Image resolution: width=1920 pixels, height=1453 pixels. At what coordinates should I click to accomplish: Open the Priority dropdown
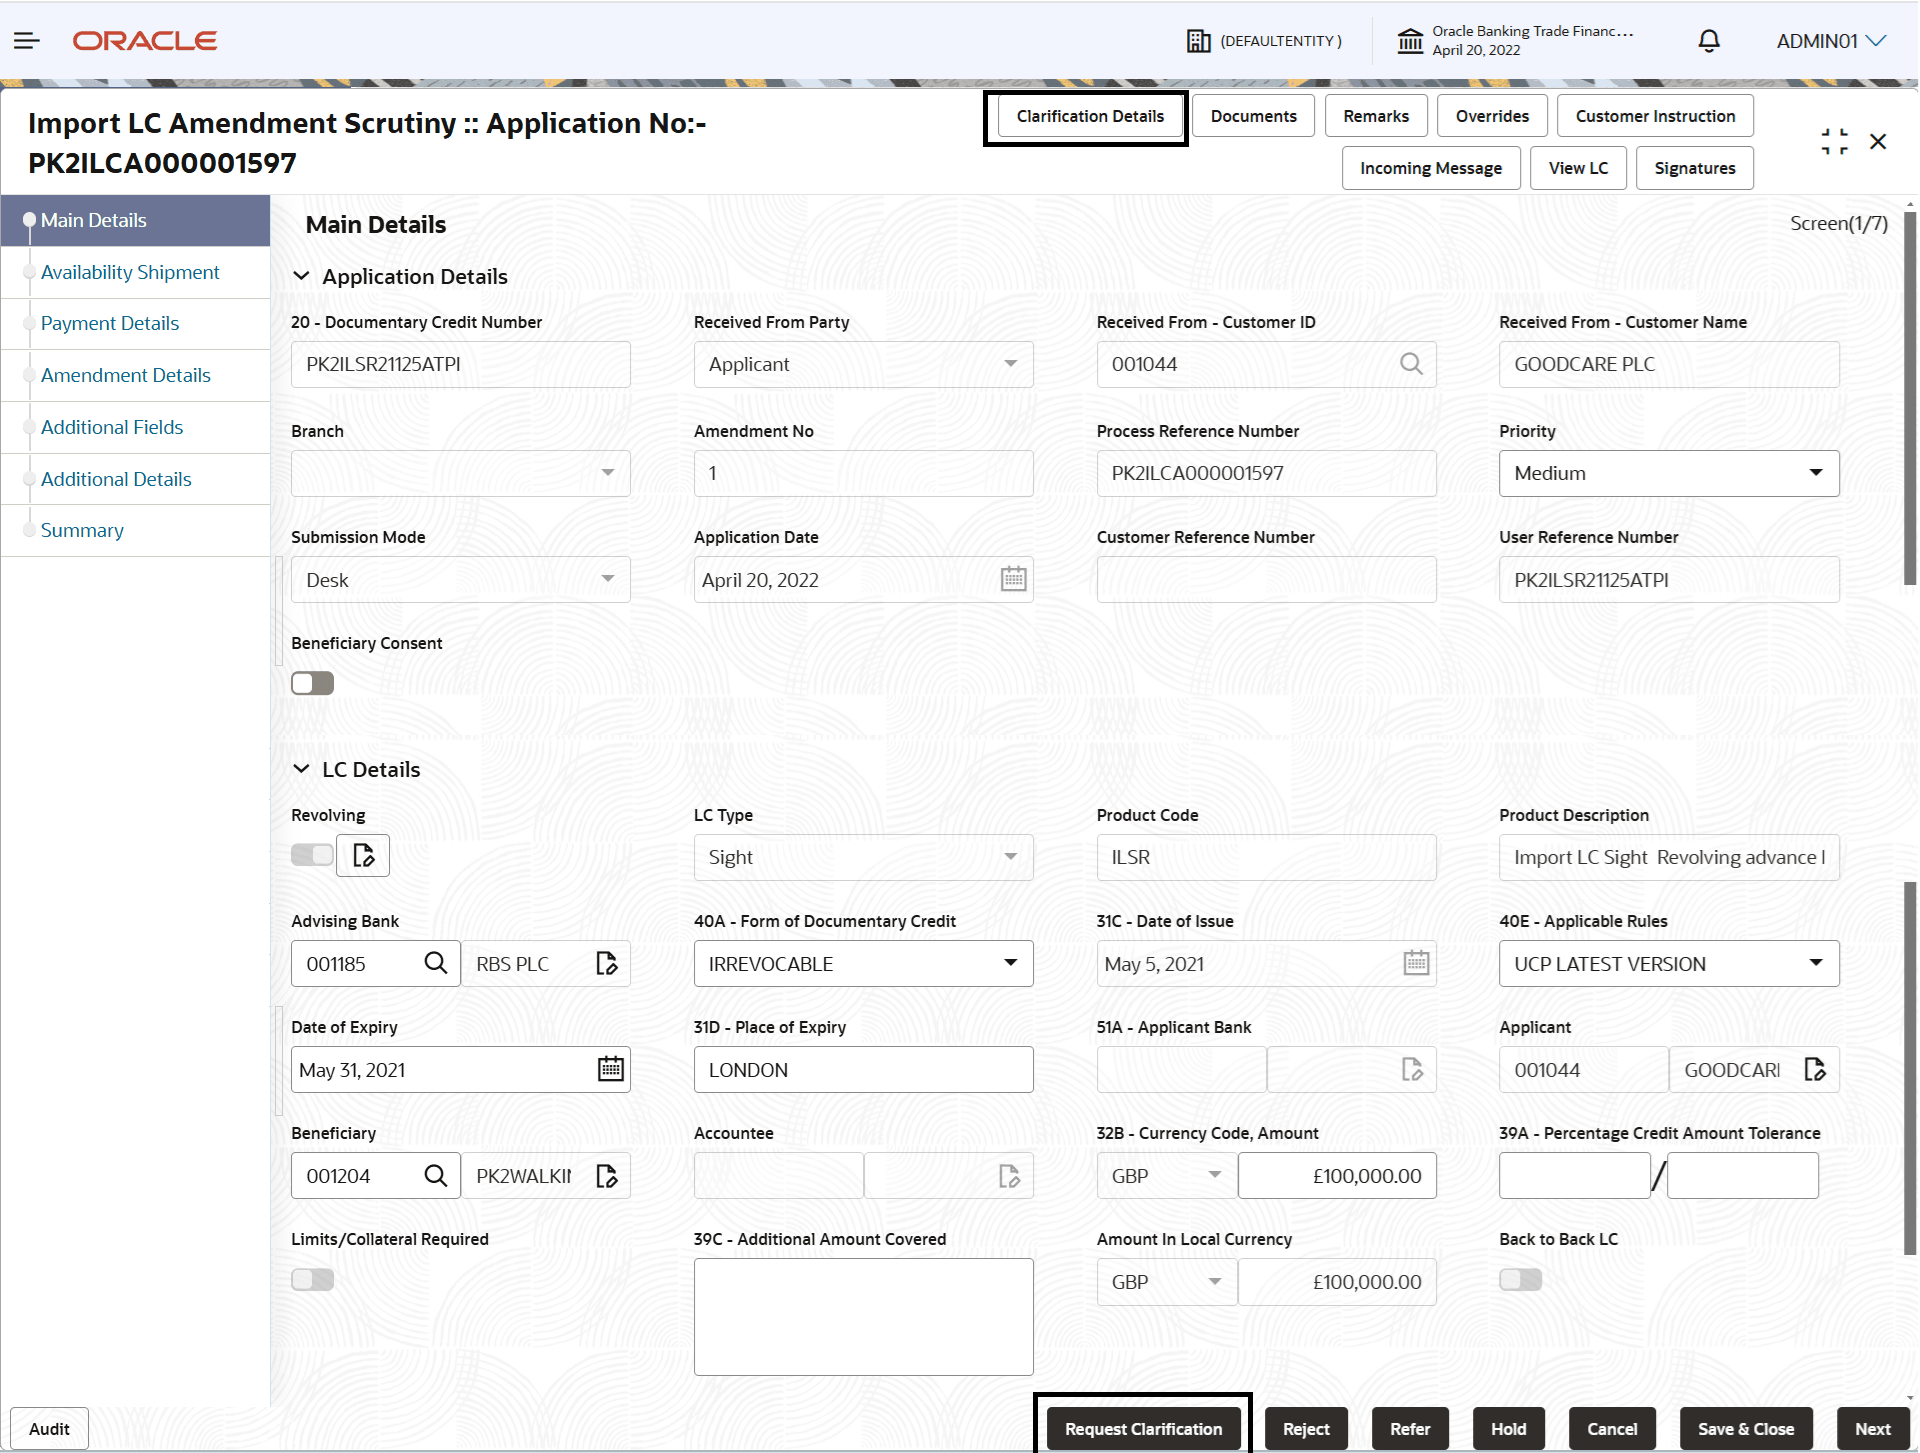tap(1668, 473)
